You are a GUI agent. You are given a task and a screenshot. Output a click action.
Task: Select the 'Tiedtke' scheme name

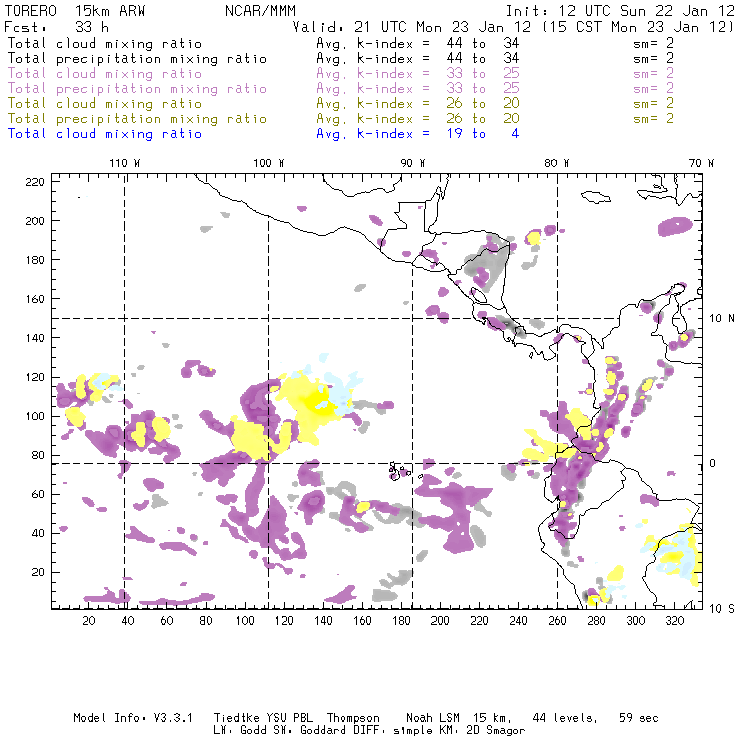click(237, 718)
